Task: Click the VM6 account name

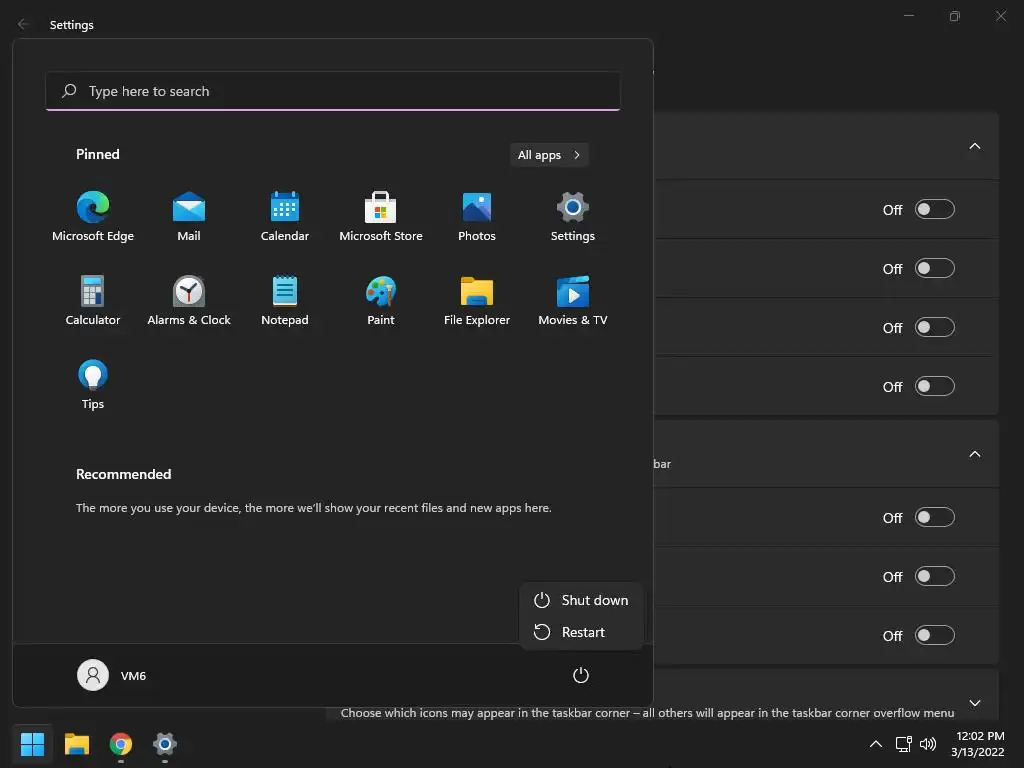Action: [133, 676]
